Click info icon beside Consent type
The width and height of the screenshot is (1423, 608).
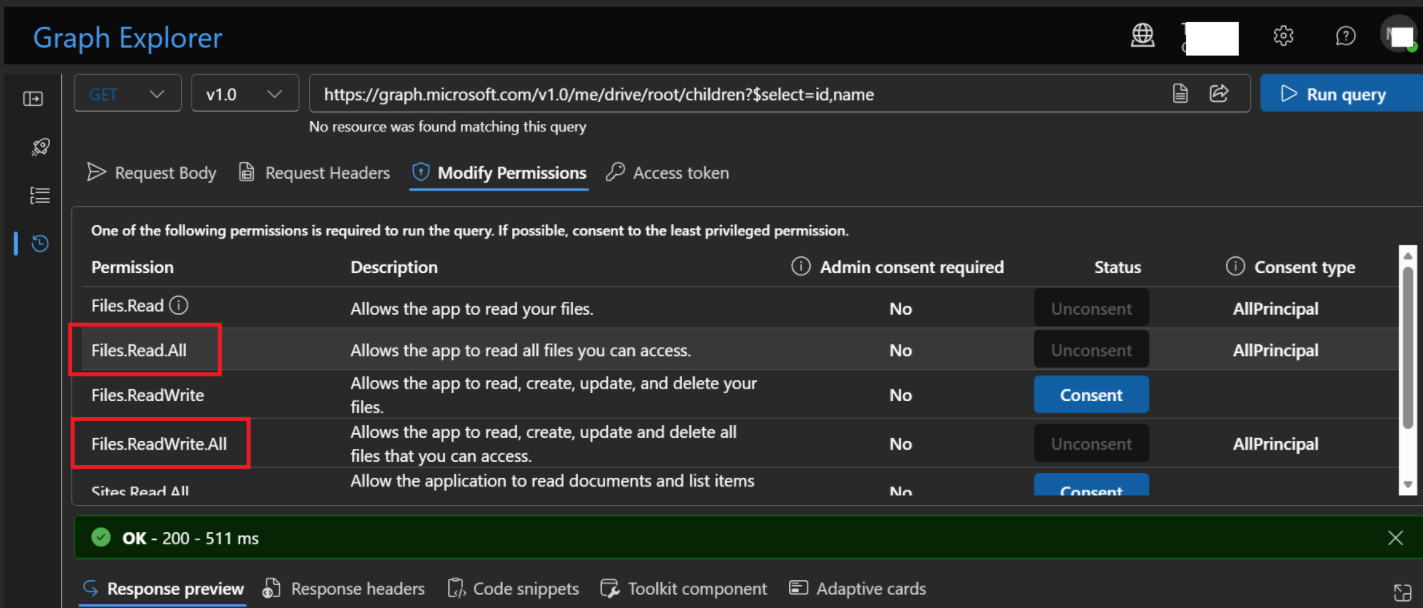click(1235, 267)
